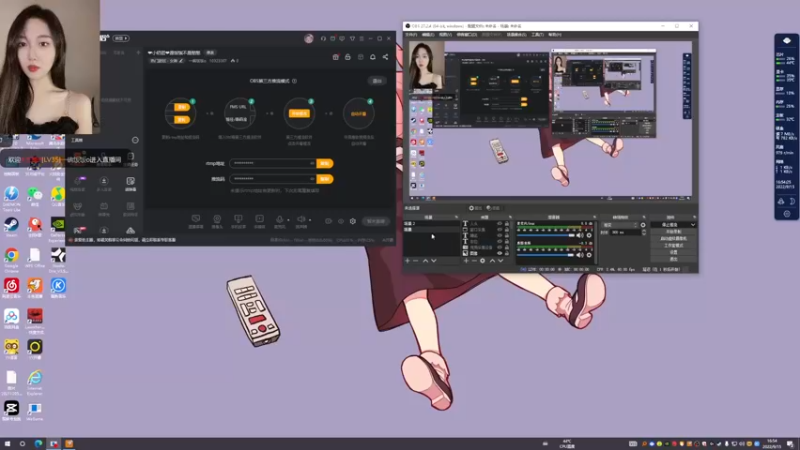Open the OBS Audio Mixer dock header menu icon
This screenshot has width=800, height=450.
coord(594,217)
